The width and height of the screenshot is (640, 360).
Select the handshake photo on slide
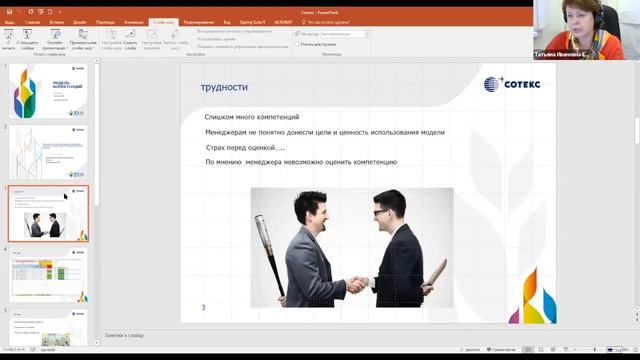352,247
